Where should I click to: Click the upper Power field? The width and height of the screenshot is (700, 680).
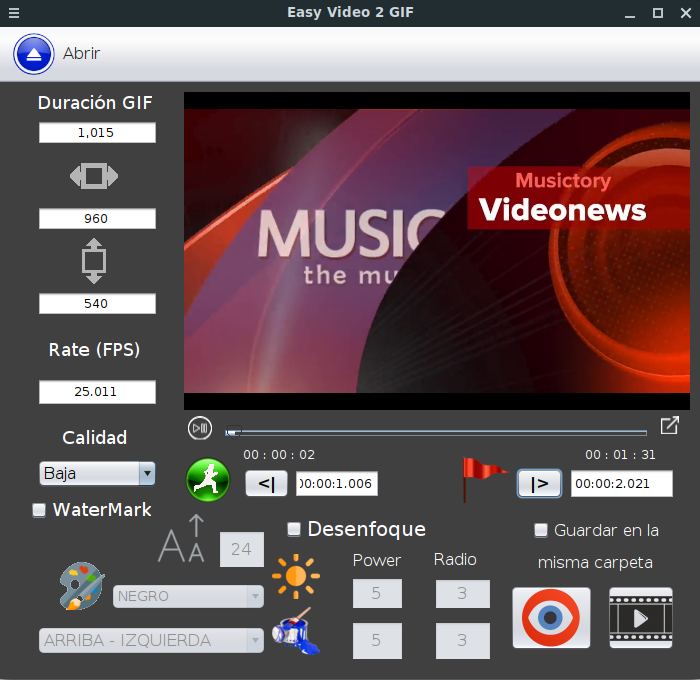coord(377,593)
